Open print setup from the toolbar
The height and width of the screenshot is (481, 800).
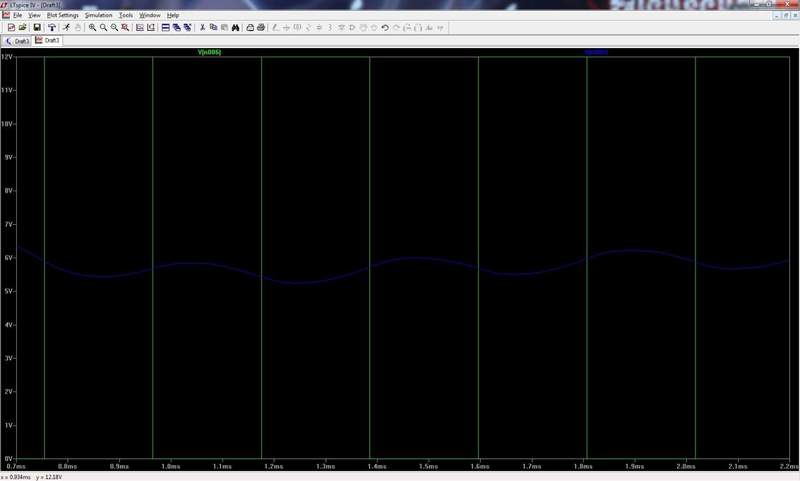pos(250,28)
